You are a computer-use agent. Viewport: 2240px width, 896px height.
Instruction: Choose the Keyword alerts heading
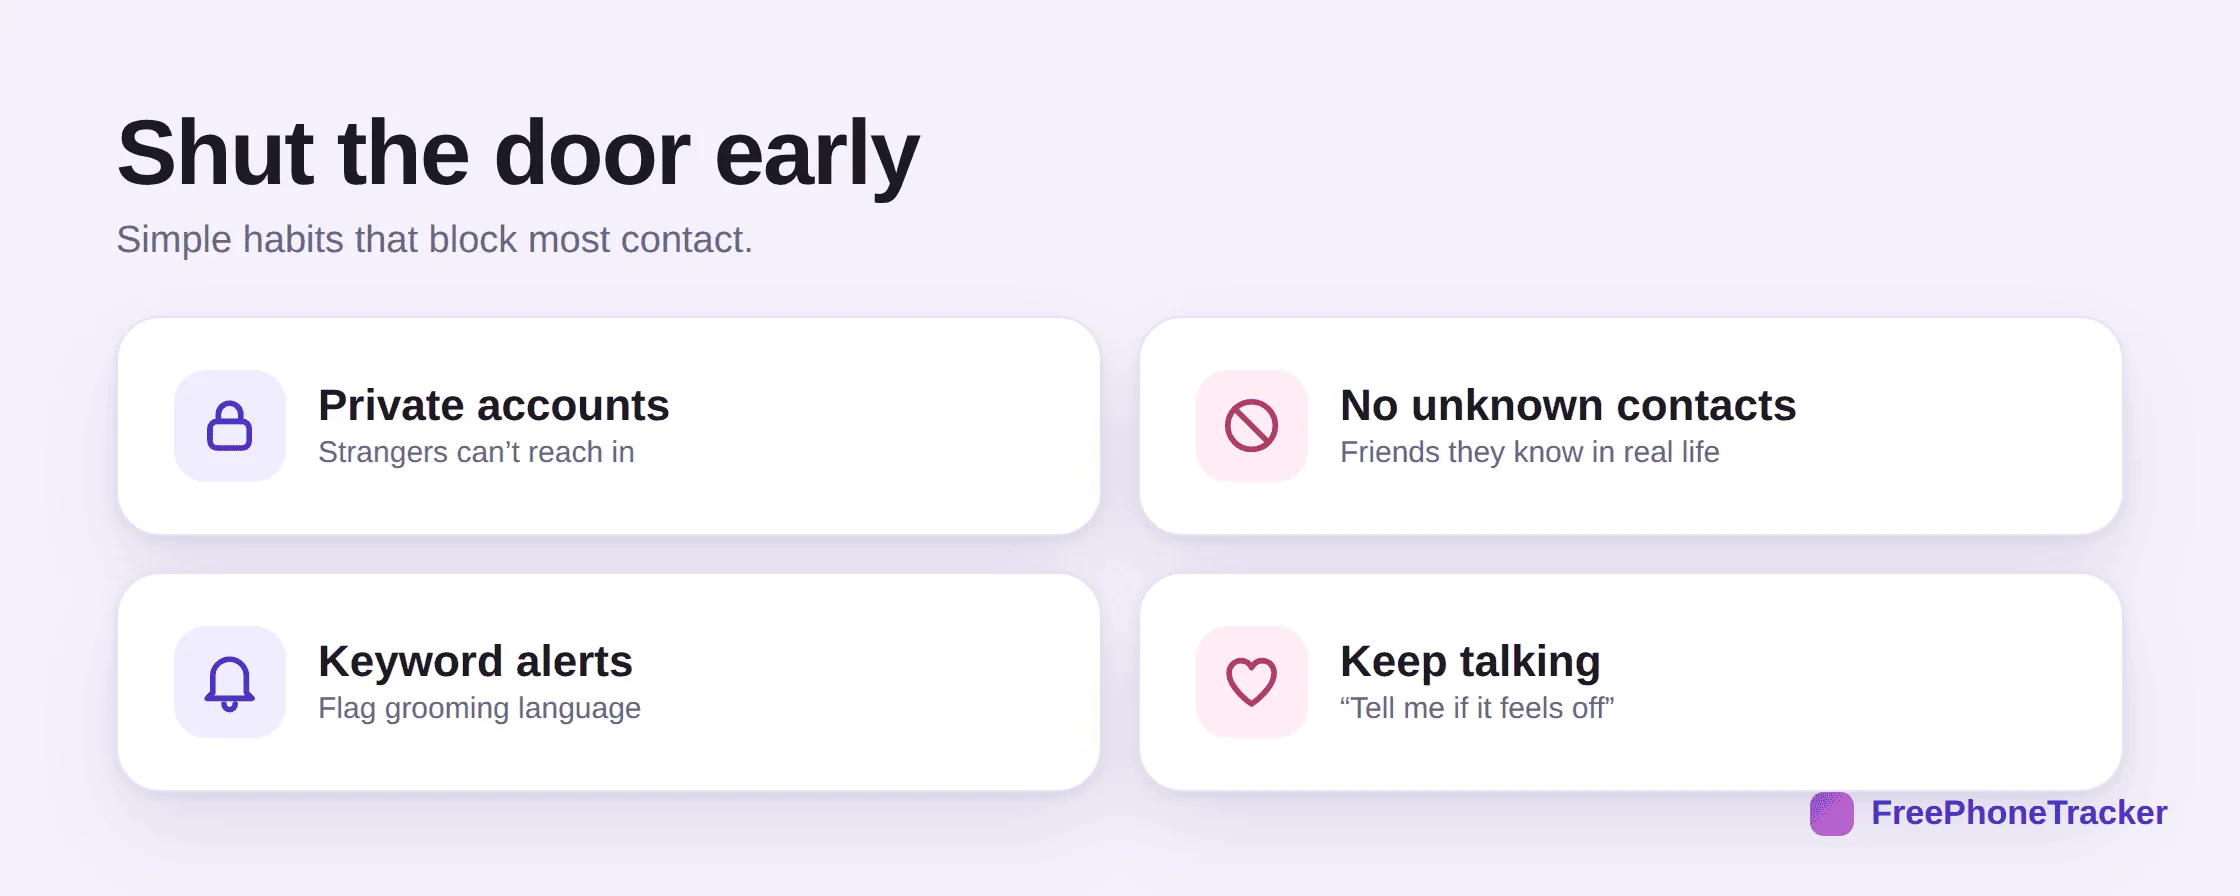tap(475, 661)
